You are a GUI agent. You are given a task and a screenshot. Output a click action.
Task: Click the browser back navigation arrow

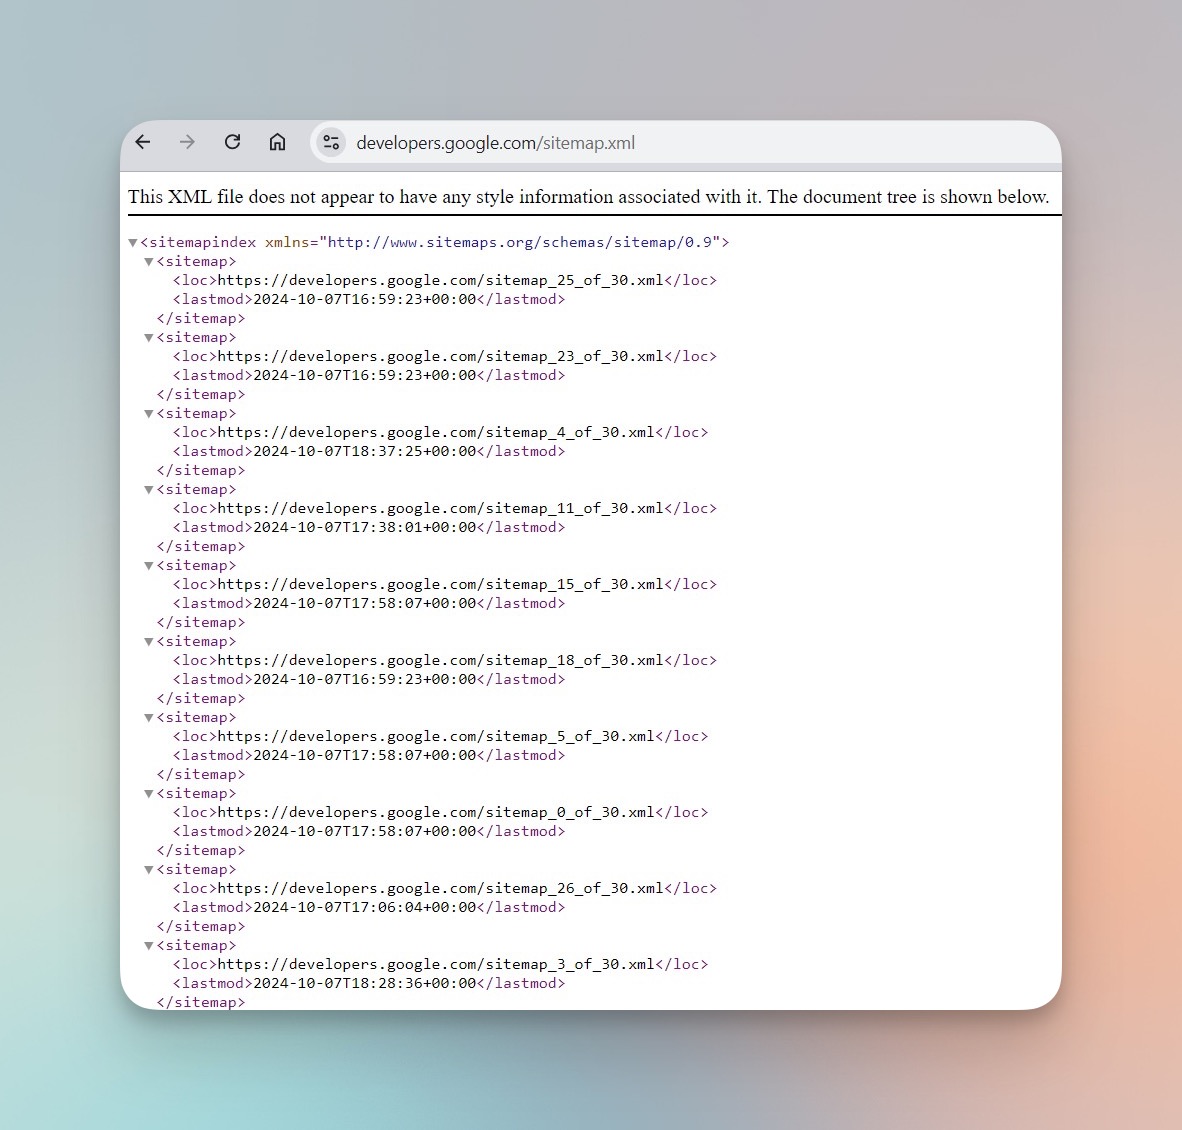(x=142, y=142)
